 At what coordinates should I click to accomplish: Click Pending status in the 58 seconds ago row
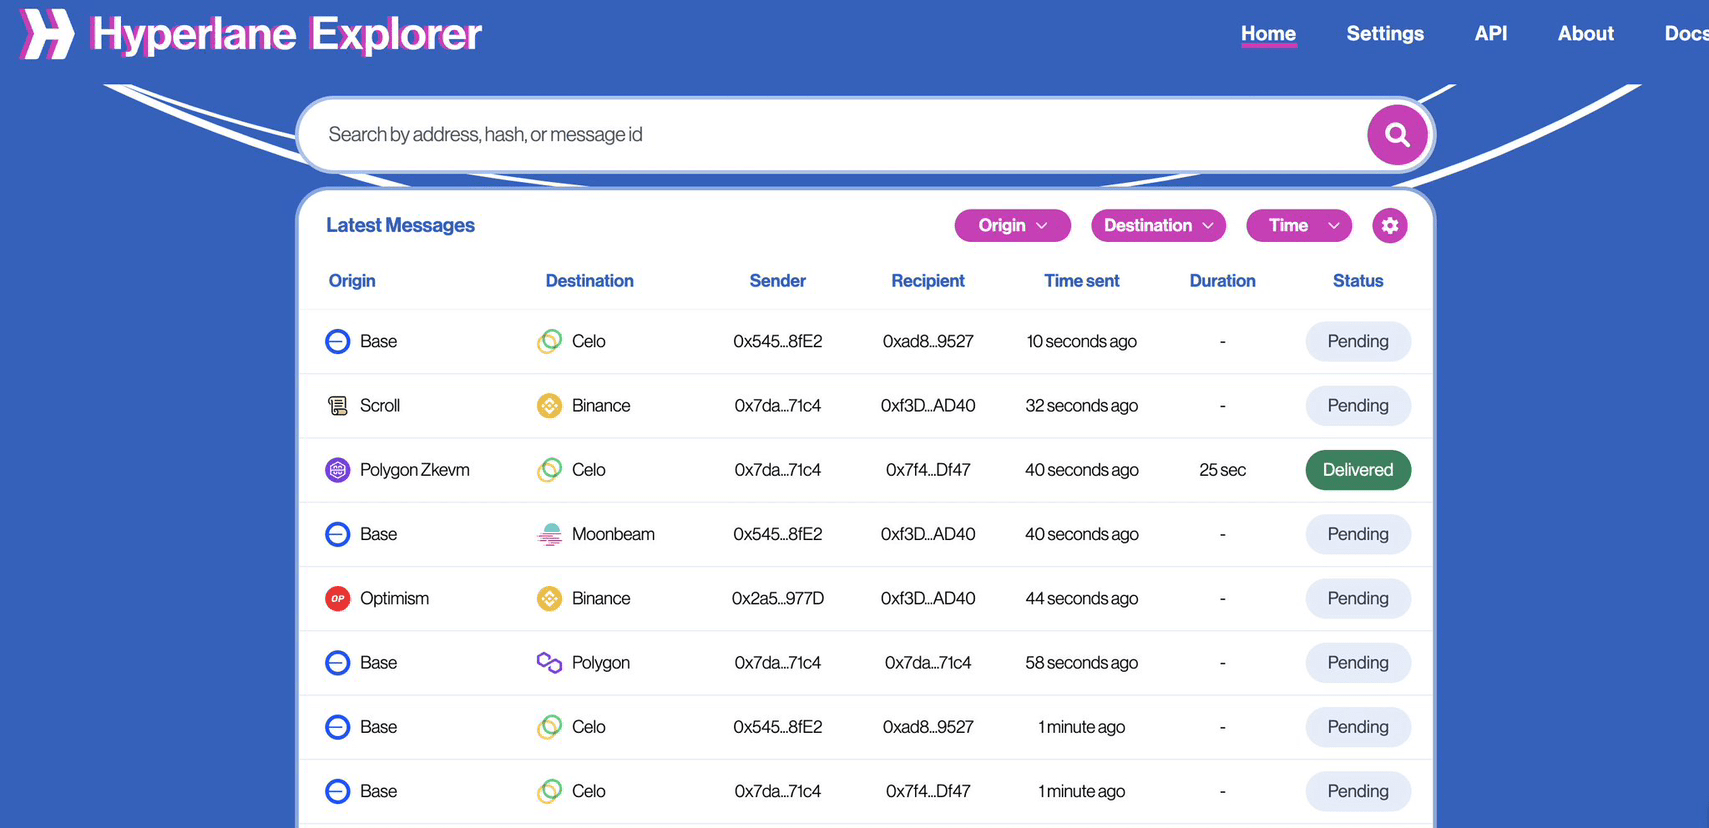click(x=1357, y=663)
